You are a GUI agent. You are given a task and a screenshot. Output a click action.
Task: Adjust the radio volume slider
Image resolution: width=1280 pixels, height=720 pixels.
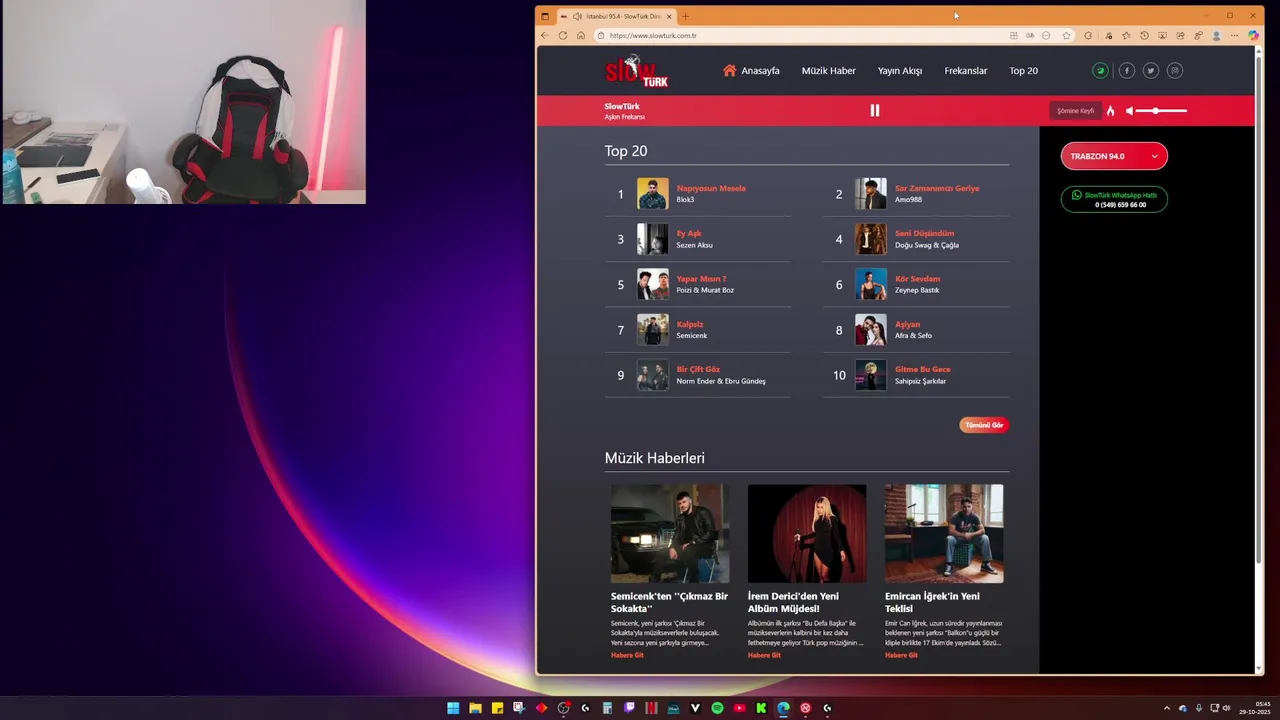tap(1162, 111)
